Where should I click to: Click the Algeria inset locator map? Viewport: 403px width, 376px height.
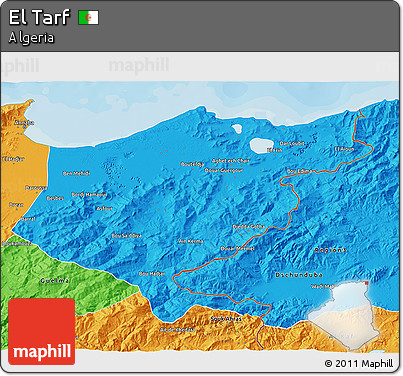[343, 316]
